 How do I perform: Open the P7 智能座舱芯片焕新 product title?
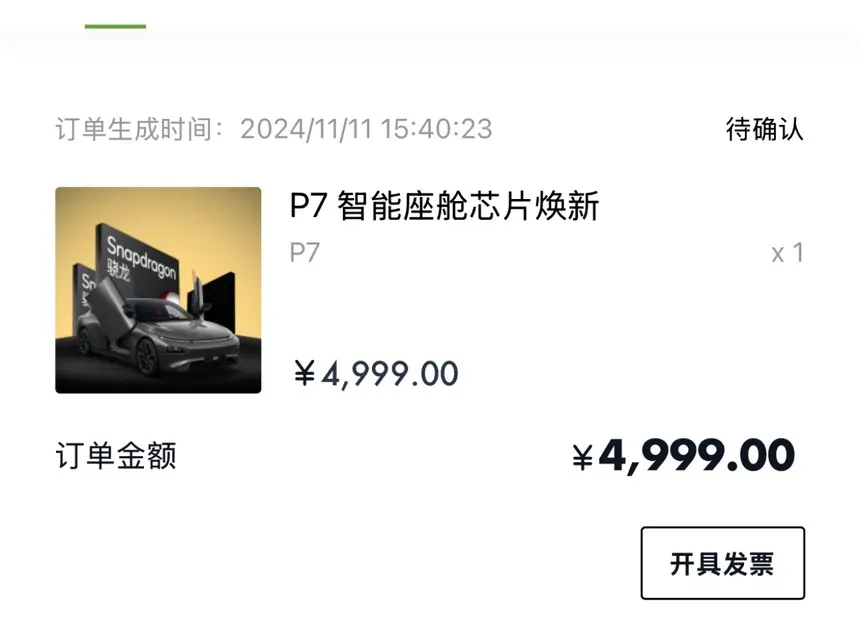click(444, 206)
